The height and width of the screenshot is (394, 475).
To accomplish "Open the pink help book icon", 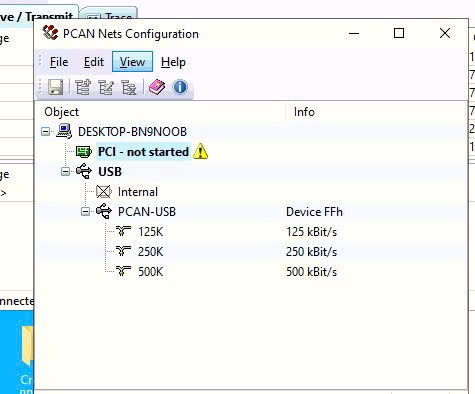I will [157, 87].
